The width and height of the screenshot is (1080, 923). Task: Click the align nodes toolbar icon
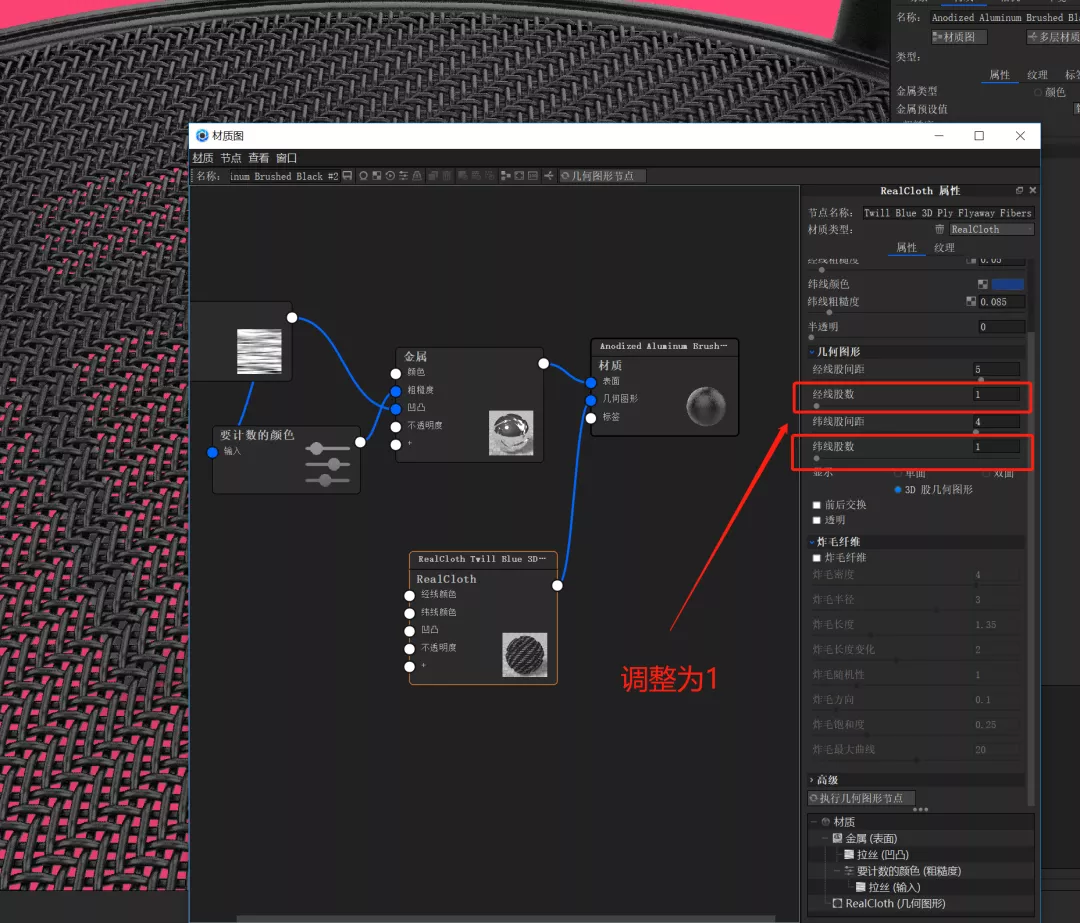(506, 176)
